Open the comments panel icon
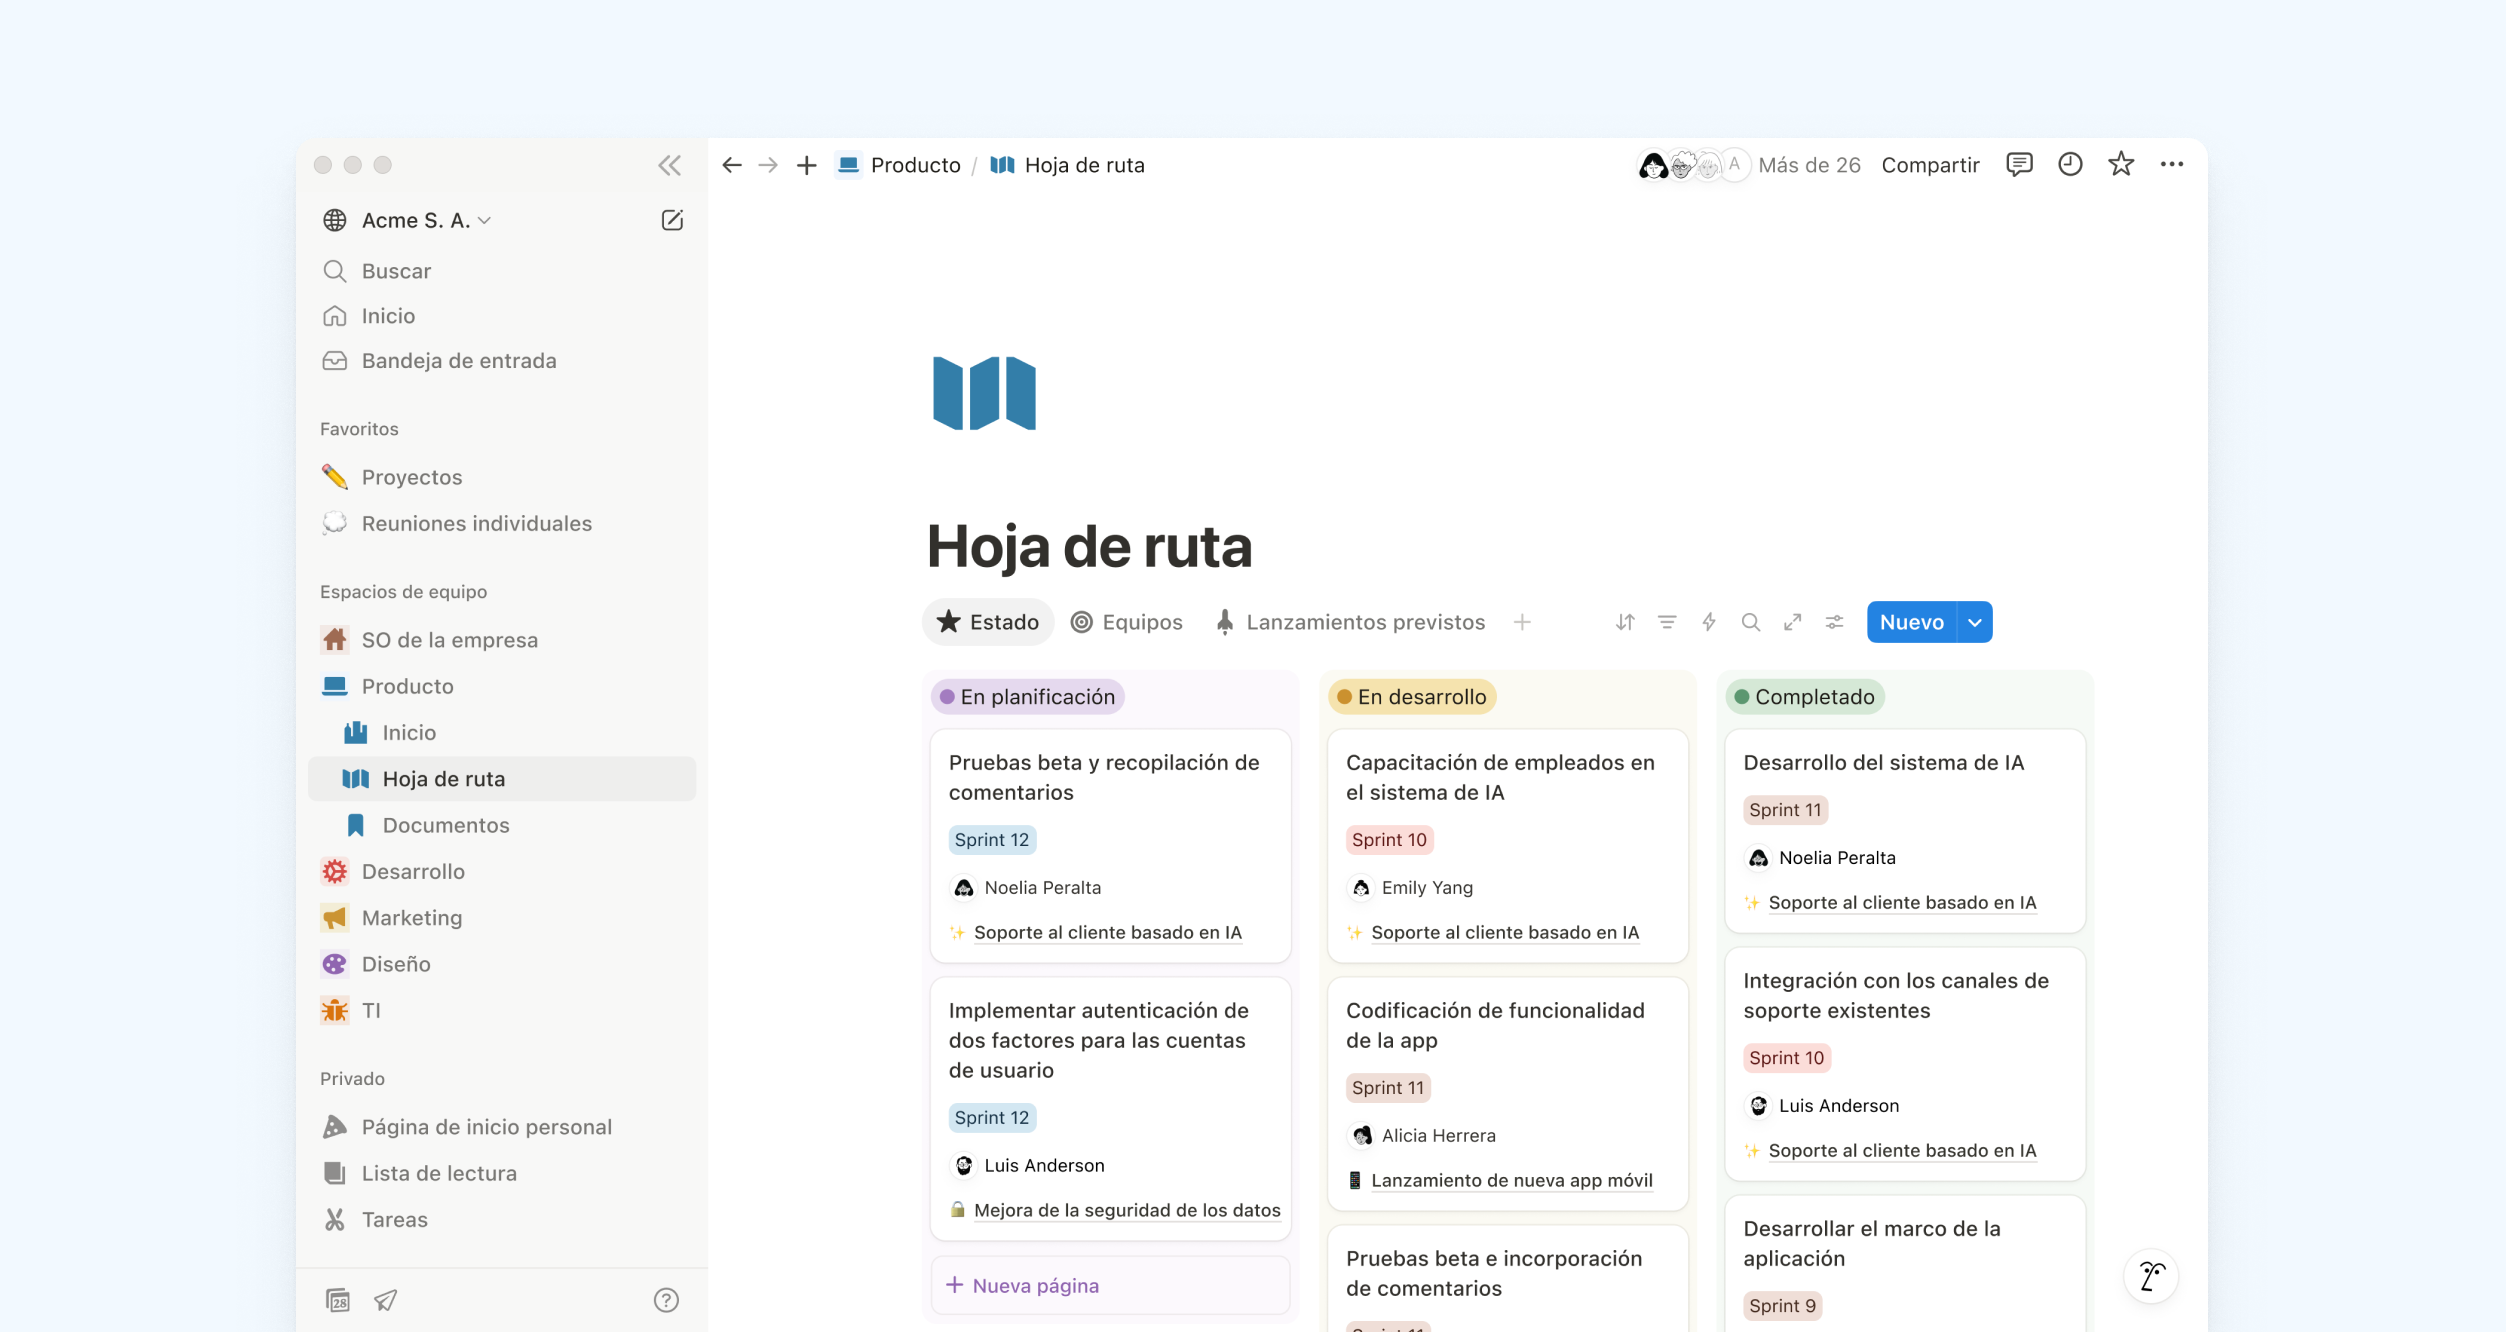This screenshot has height=1332, width=2506. (2019, 164)
